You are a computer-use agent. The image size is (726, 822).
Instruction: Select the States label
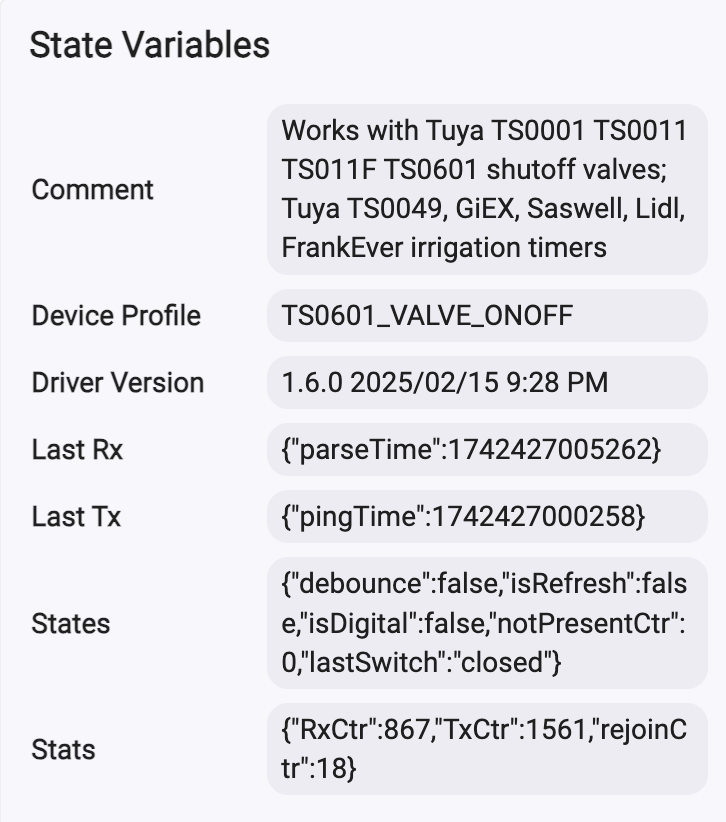pyautogui.click(x=71, y=623)
